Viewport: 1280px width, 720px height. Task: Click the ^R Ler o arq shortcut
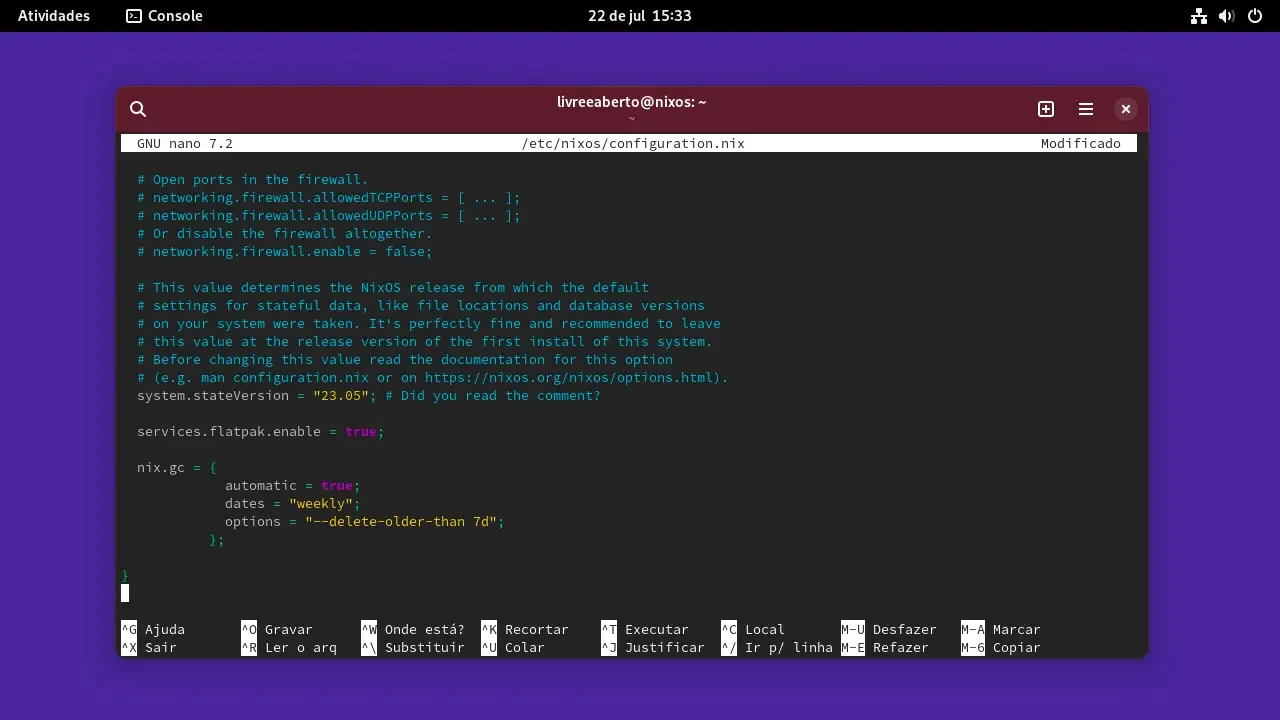pyautogui.click(x=289, y=647)
